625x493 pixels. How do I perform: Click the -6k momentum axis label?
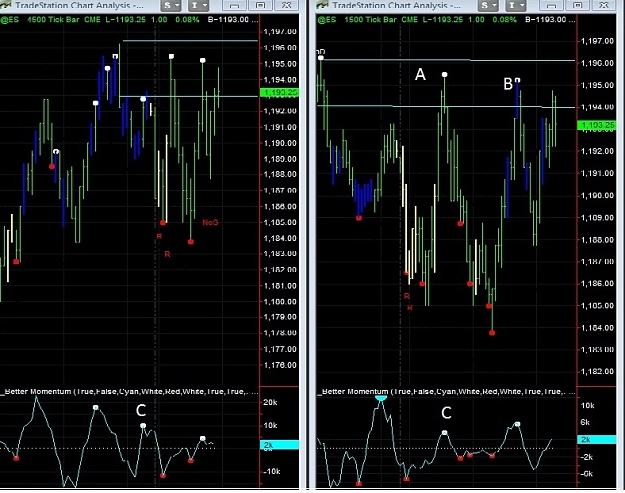587,474
